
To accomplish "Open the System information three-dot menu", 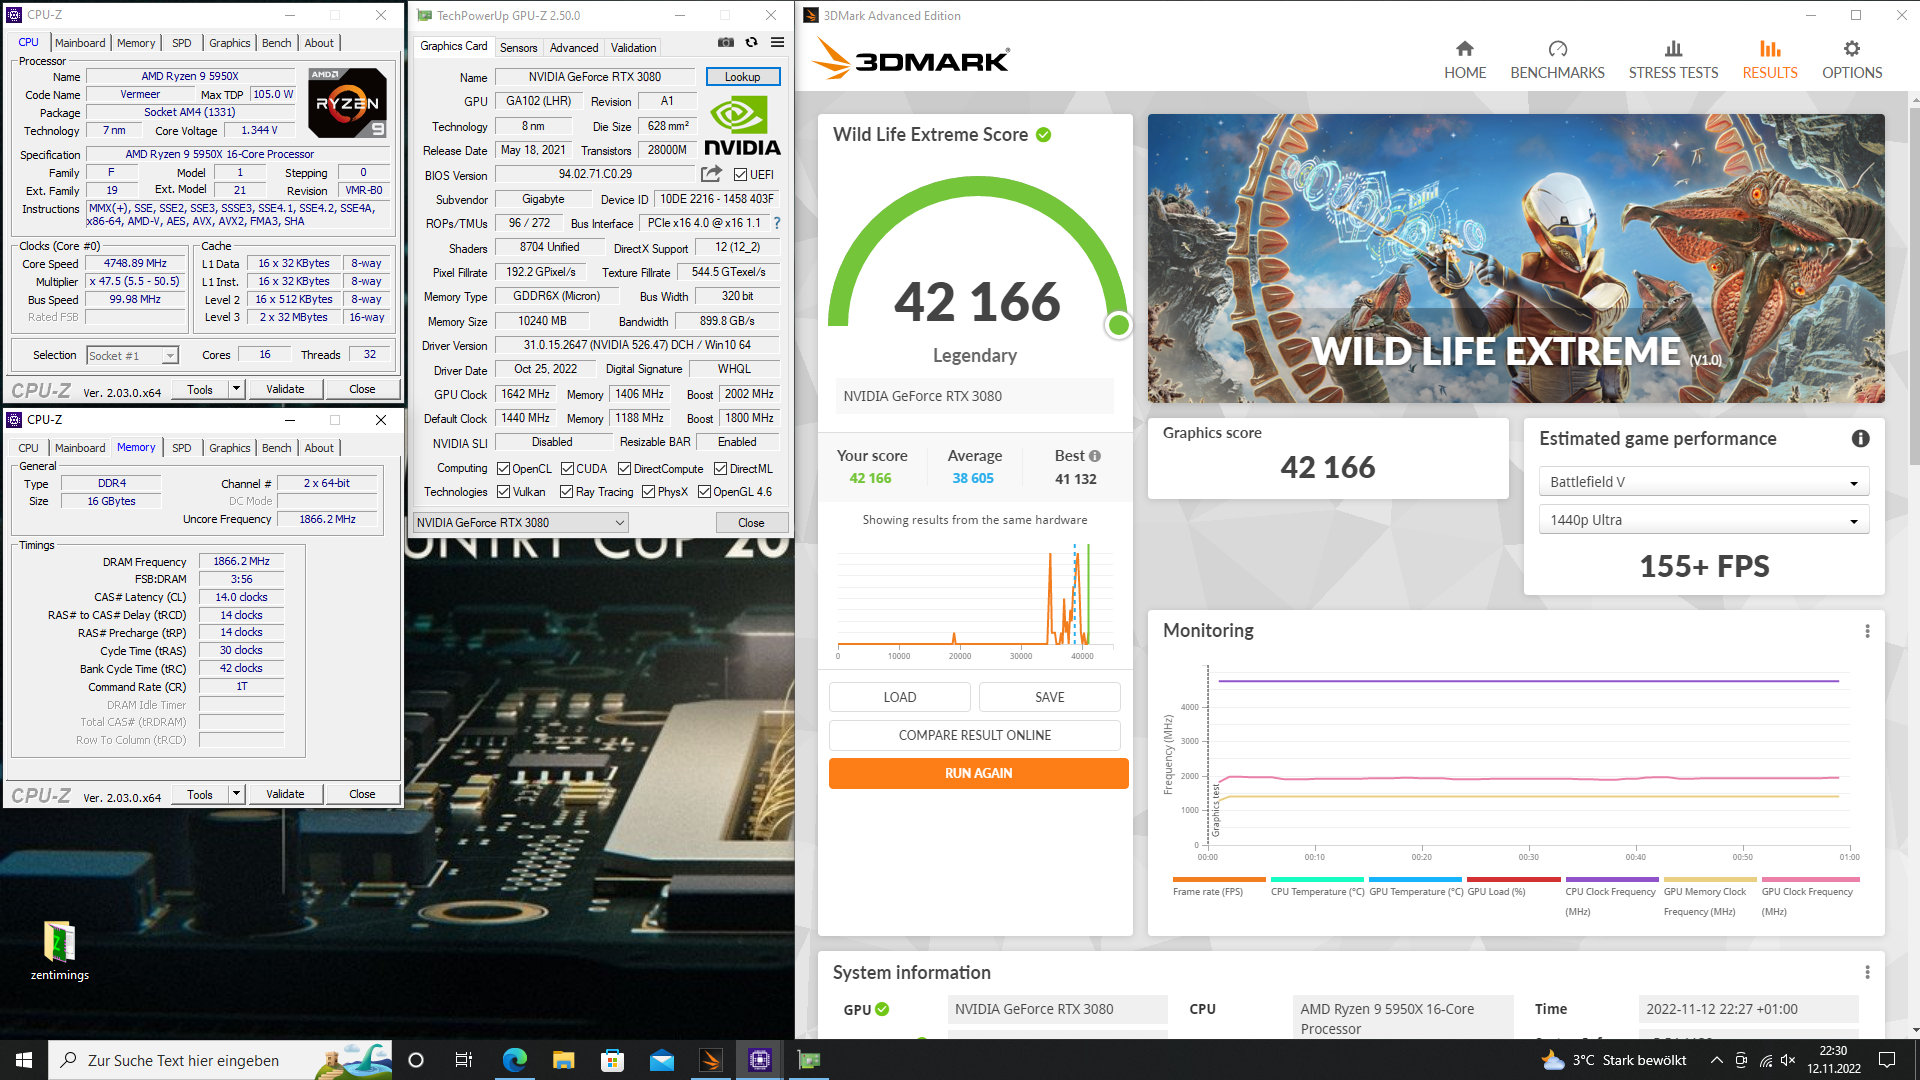I will 1867,973.
